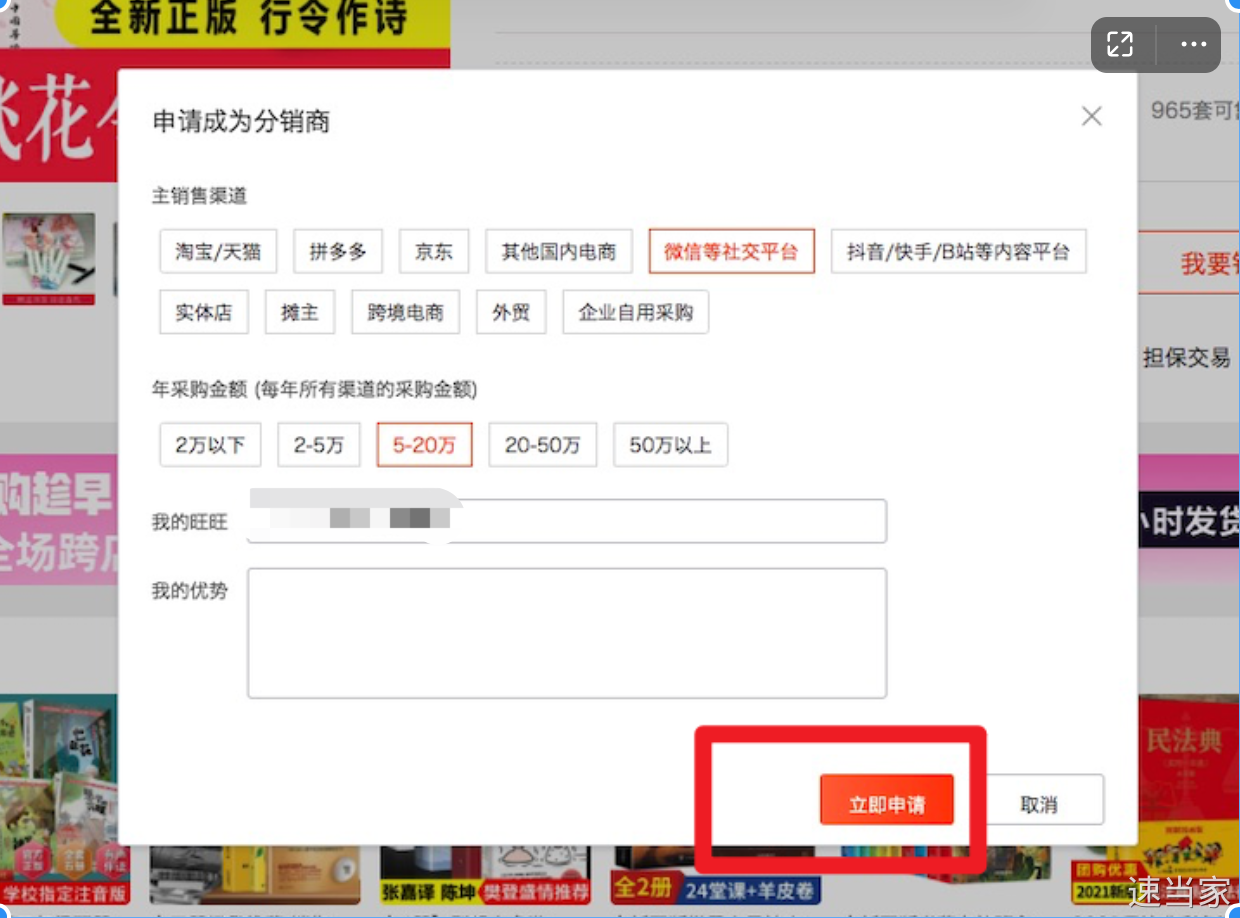This screenshot has width=1240, height=918.
Task: Click 担保交易 text on background page
Action: pyautogui.click(x=1187, y=357)
